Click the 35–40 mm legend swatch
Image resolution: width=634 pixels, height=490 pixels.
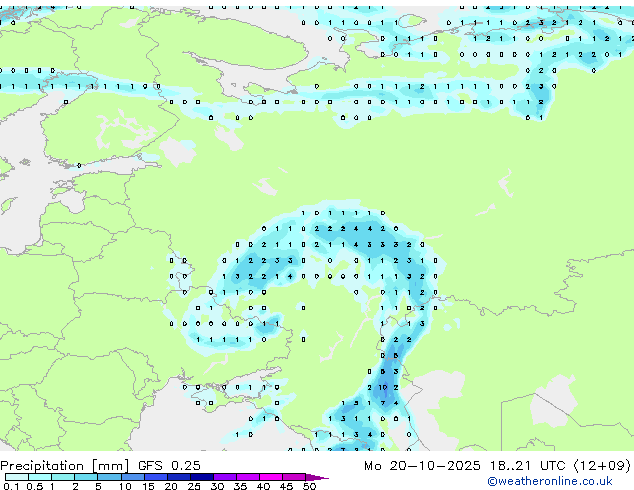(x=247, y=477)
